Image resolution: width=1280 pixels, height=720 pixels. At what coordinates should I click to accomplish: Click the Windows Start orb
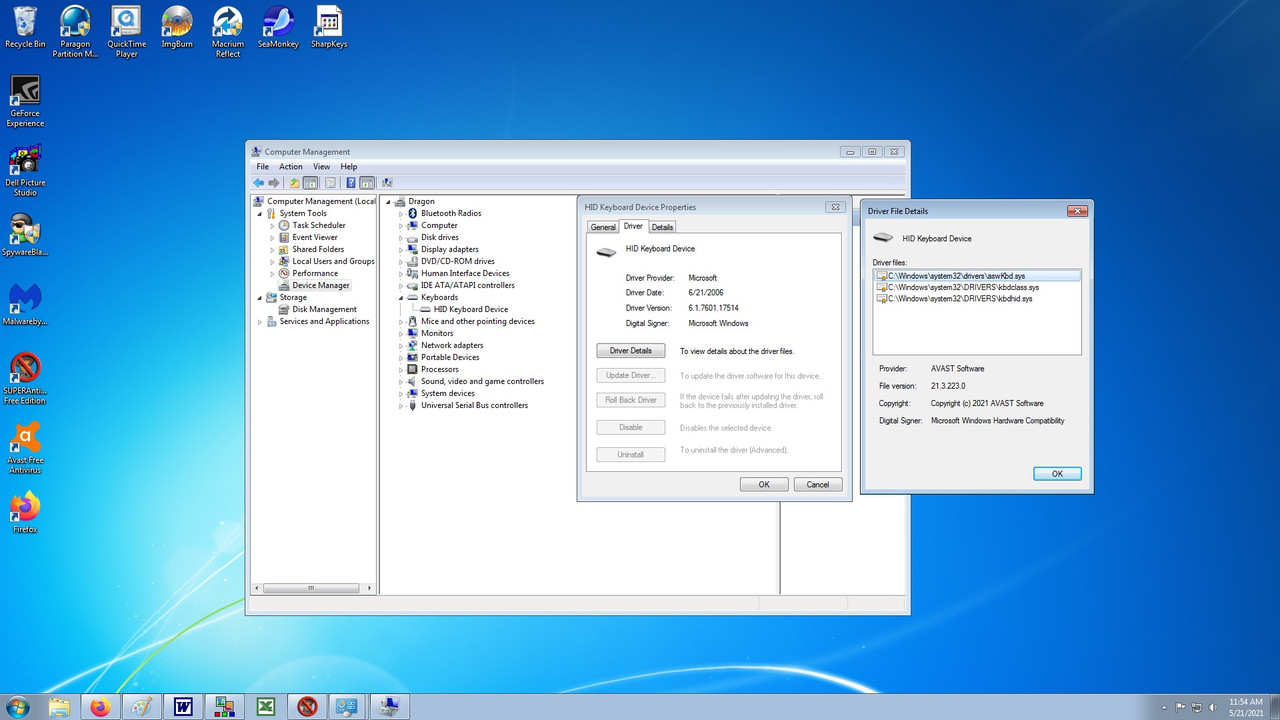(x=17, y=707)
